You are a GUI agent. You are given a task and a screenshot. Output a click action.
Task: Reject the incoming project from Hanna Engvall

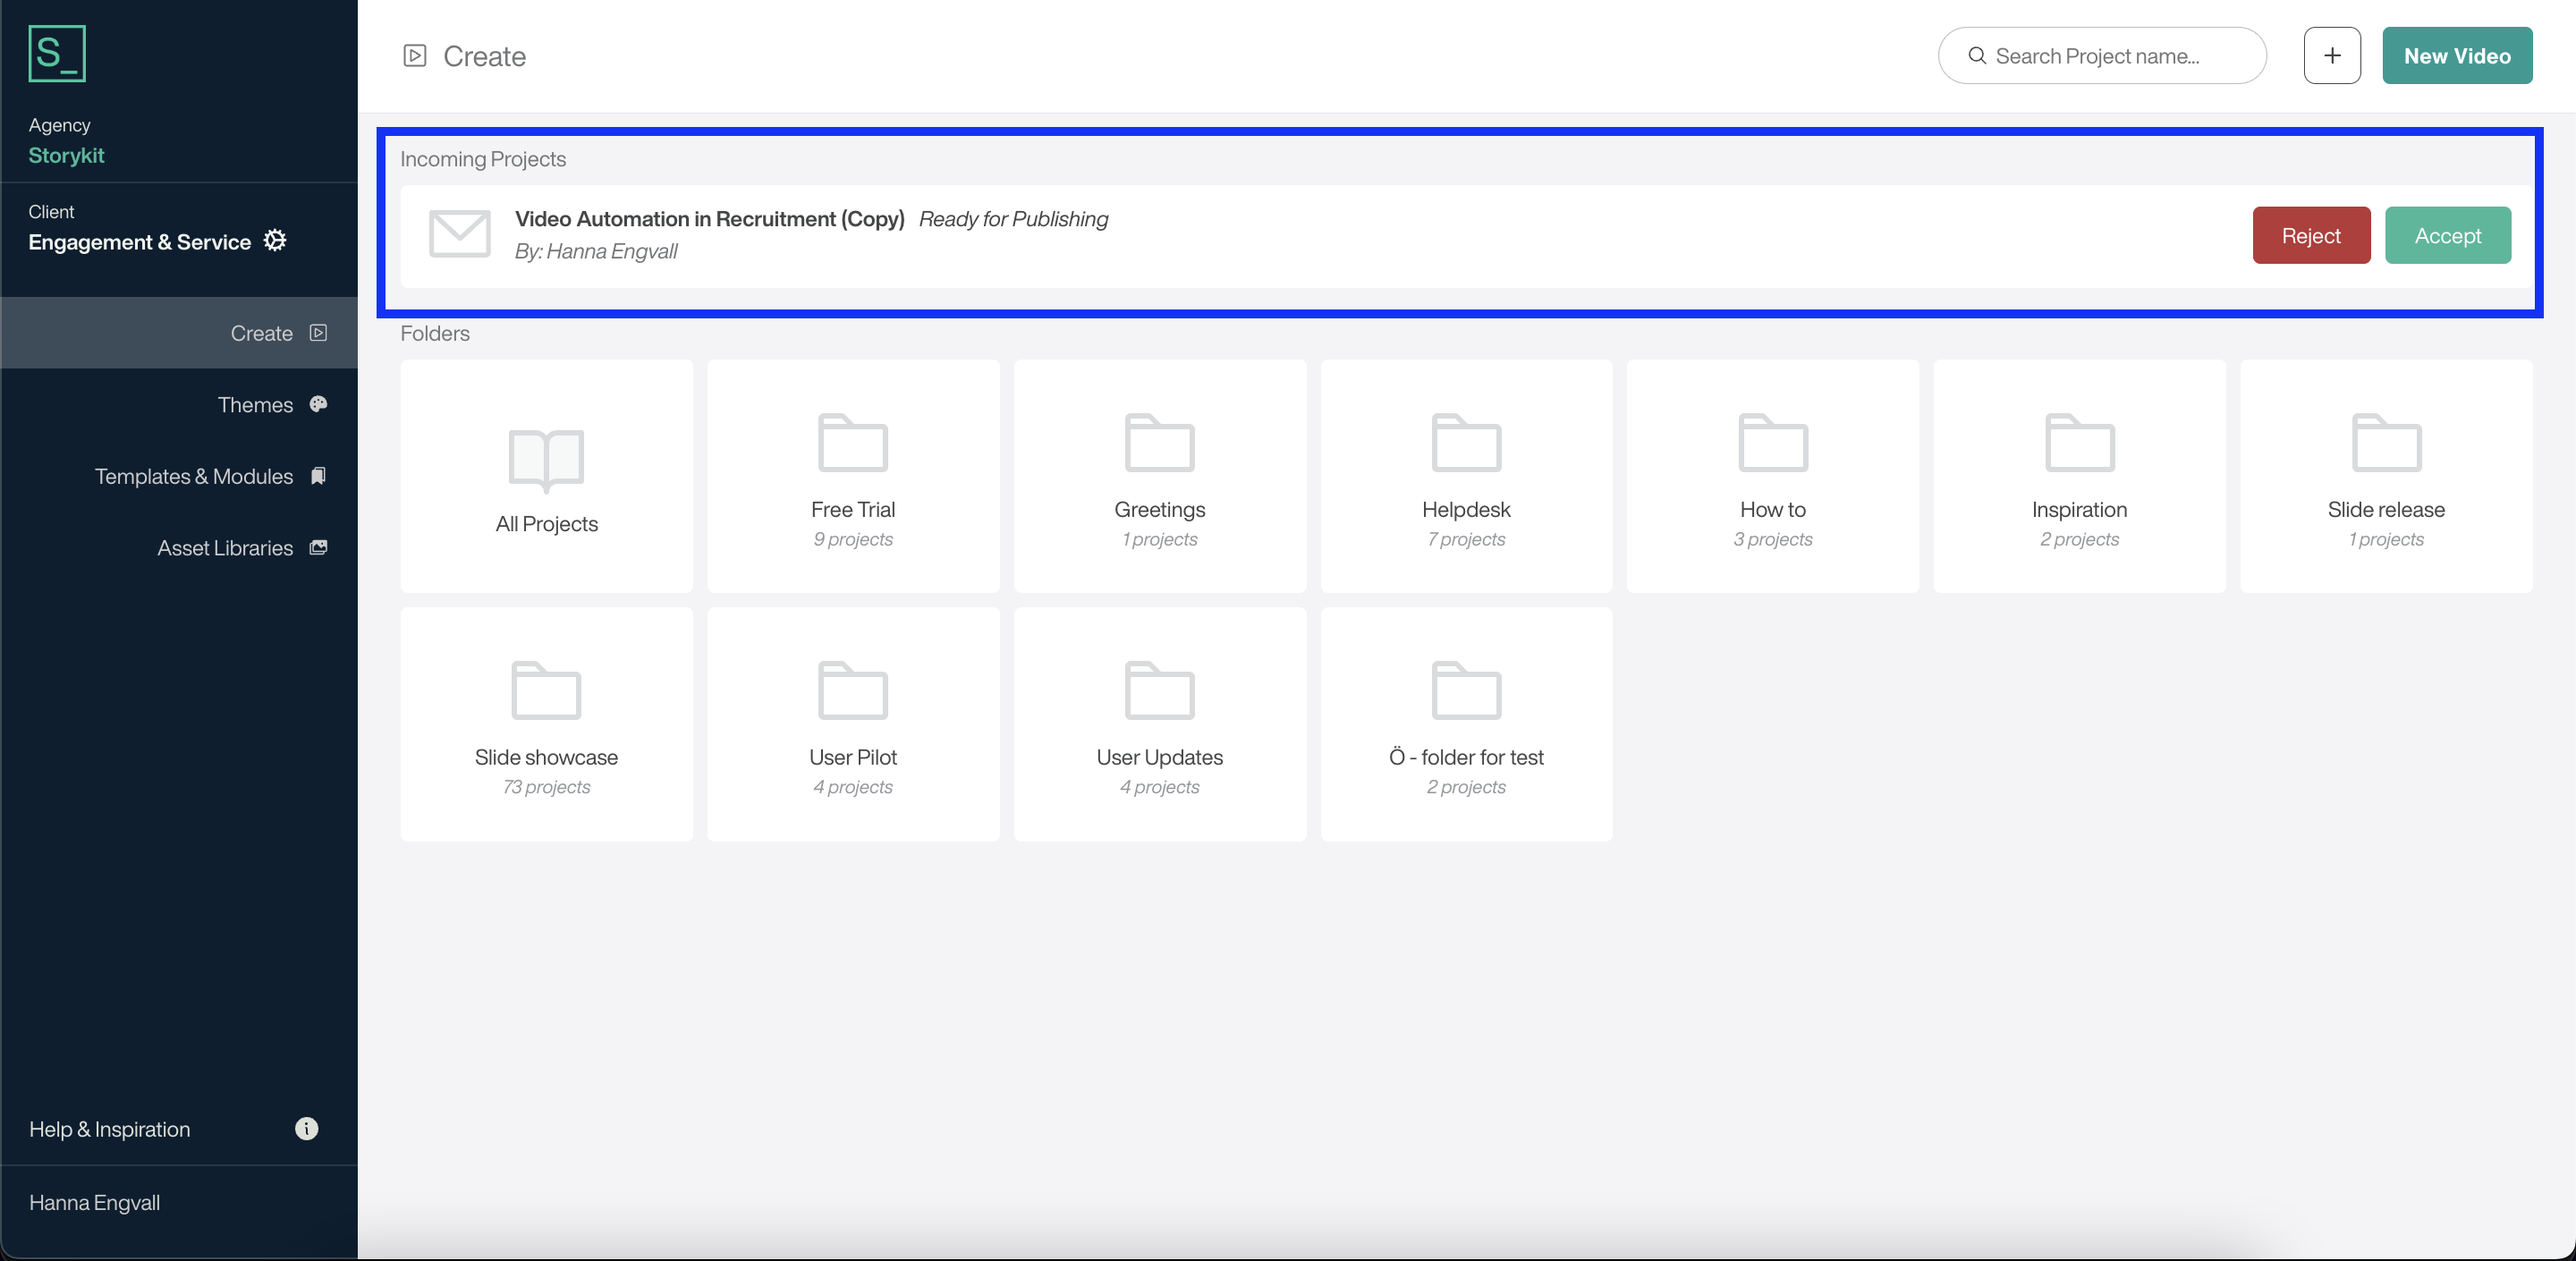tap(2311, 234)
